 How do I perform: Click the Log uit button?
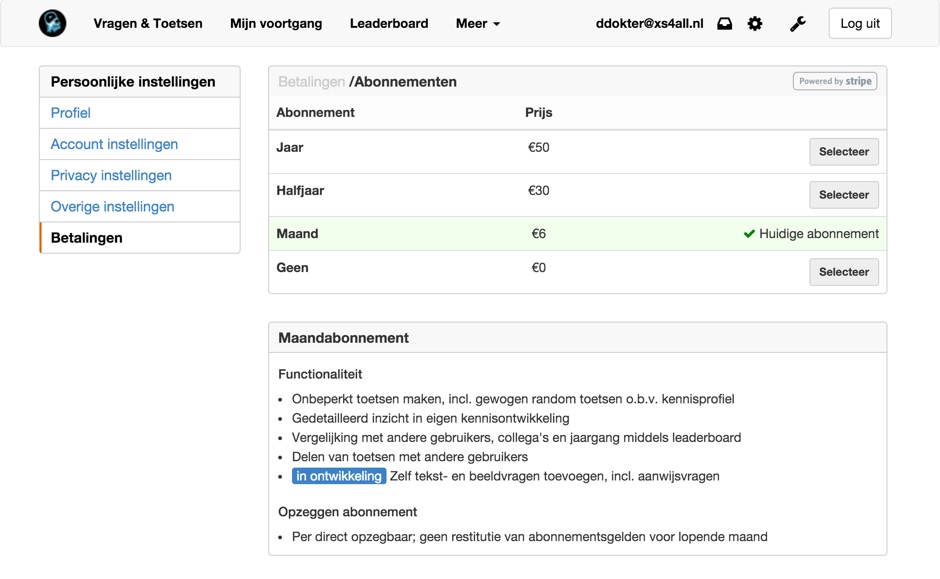(859, 23)
